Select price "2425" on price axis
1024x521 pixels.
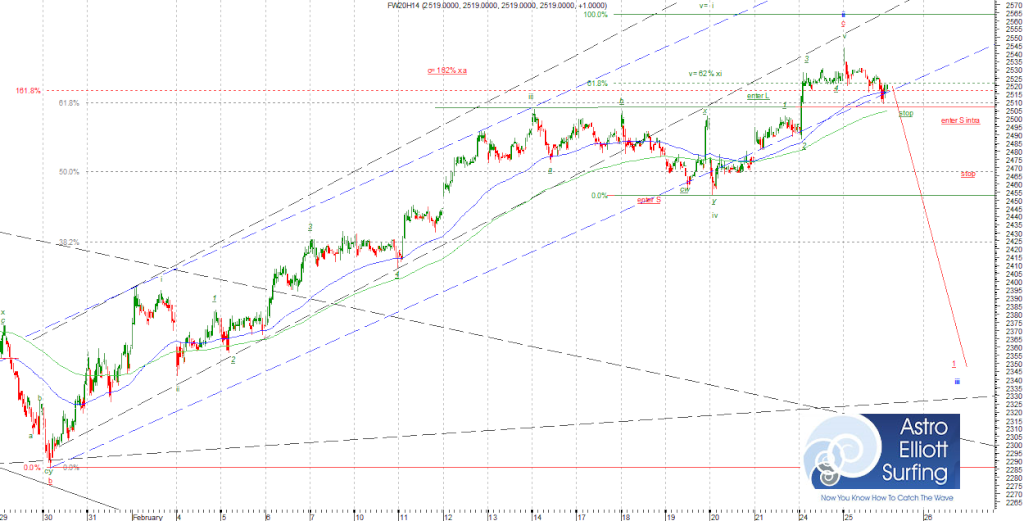point(1012,242)
